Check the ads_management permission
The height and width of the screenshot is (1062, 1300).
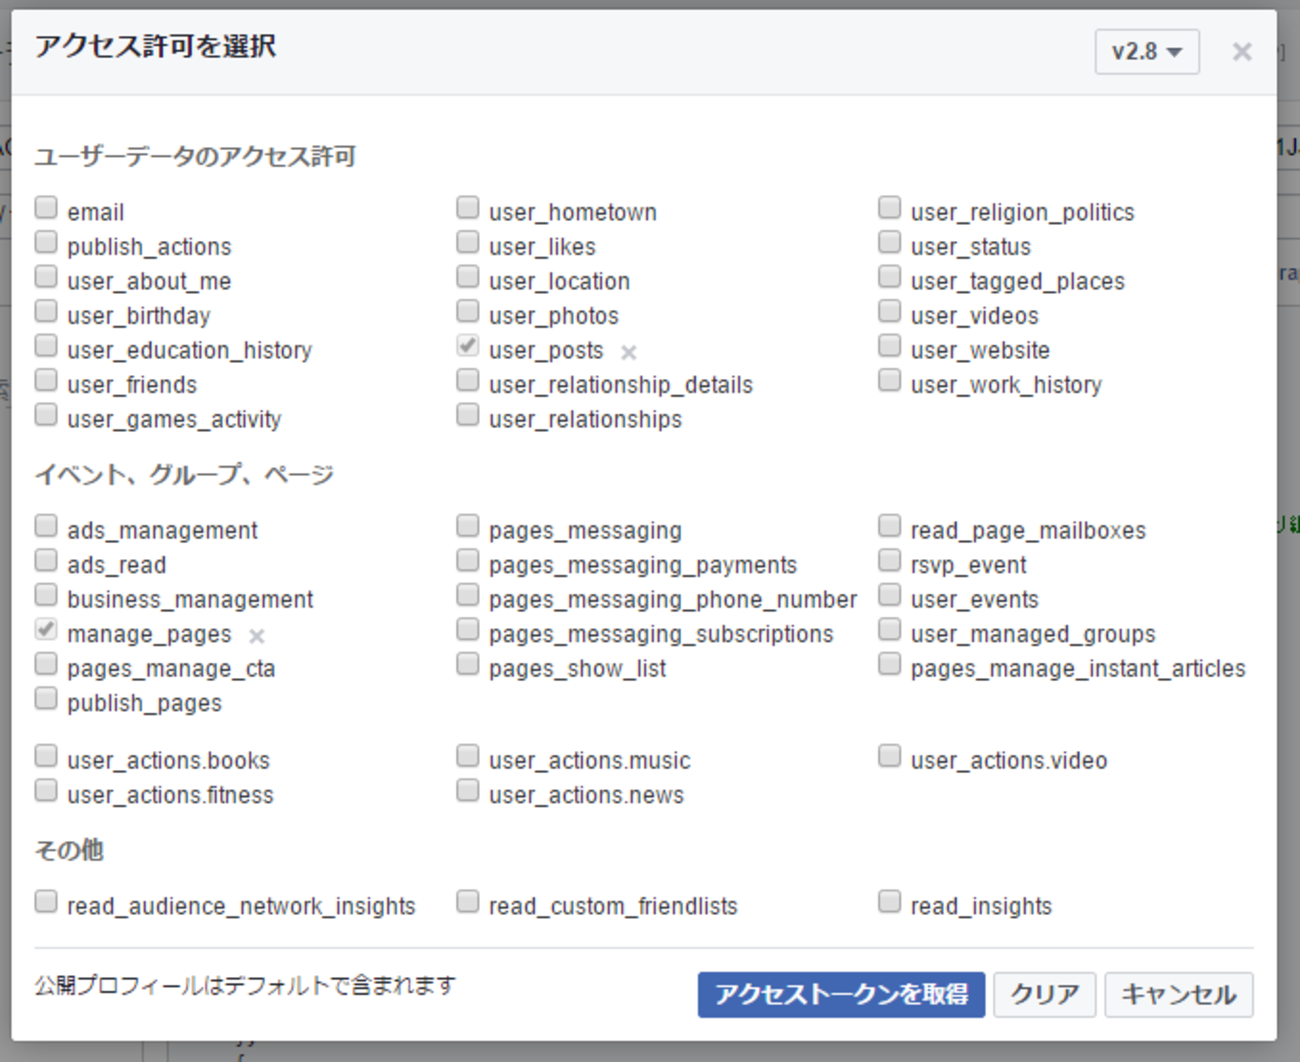tap(46, 526)
